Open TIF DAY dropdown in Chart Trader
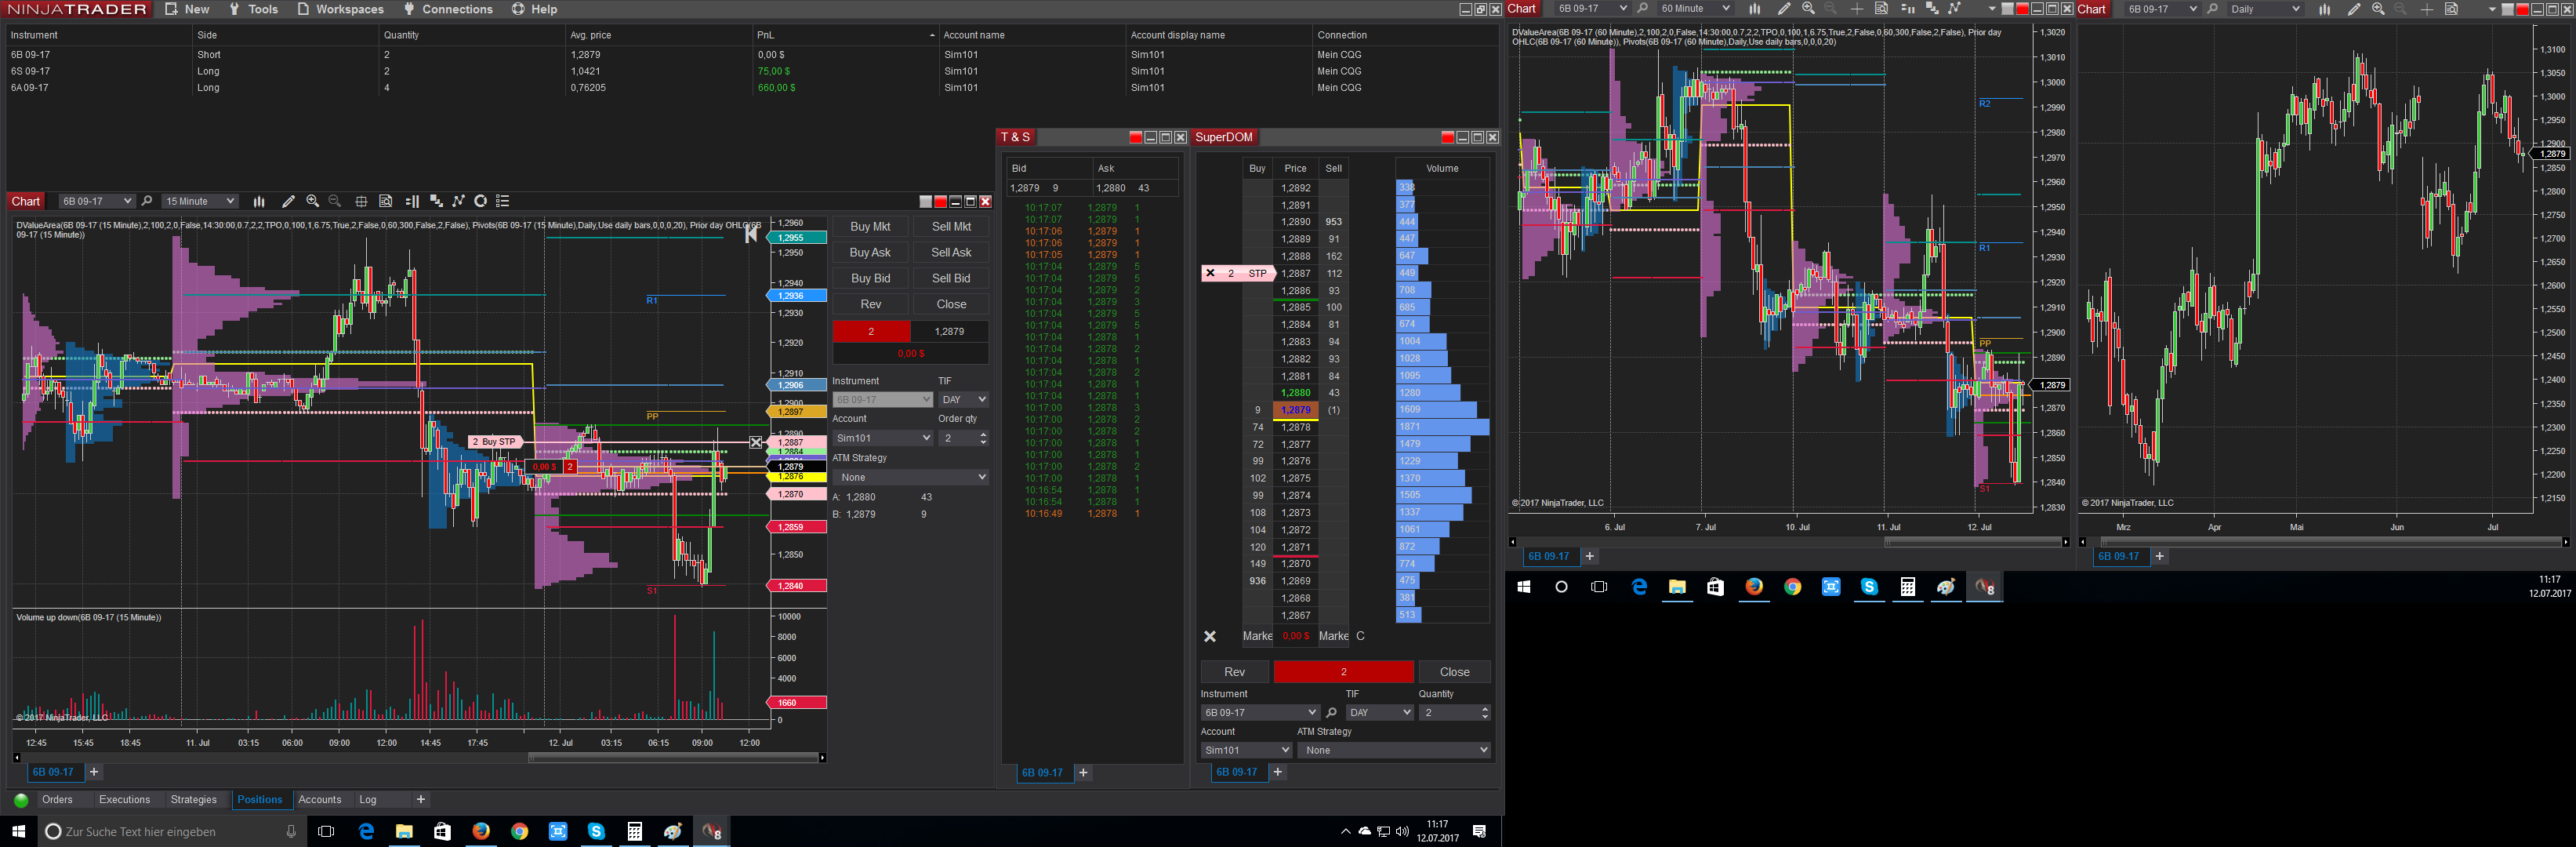 964,399
